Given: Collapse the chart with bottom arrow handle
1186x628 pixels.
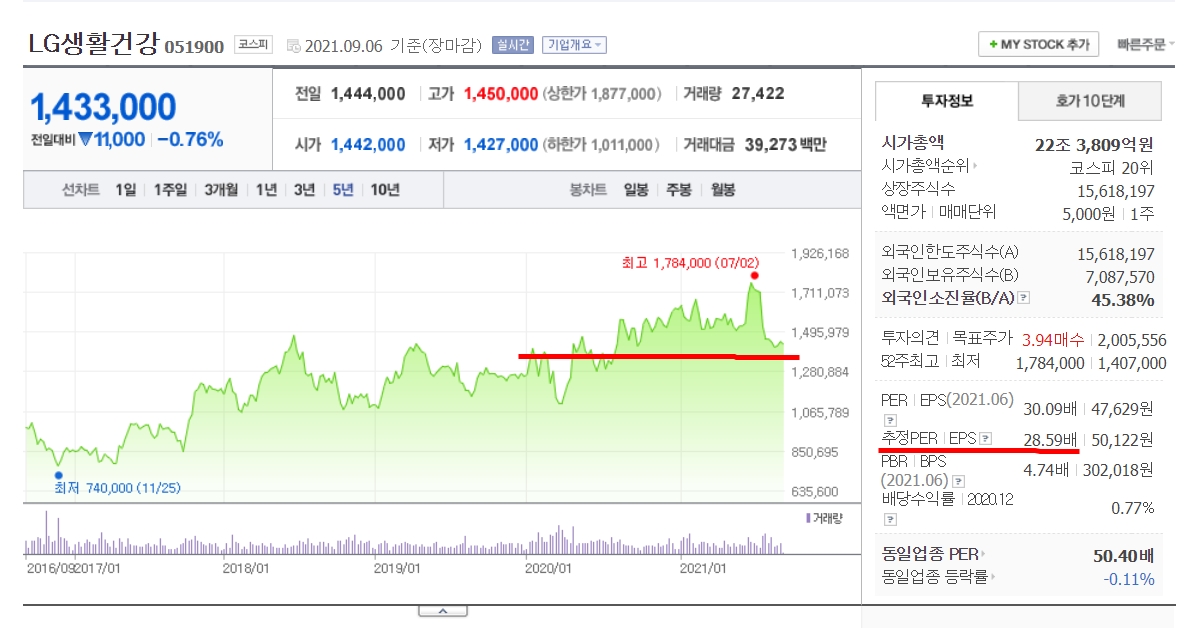Looking at the screenshot, I should (442, 611).
